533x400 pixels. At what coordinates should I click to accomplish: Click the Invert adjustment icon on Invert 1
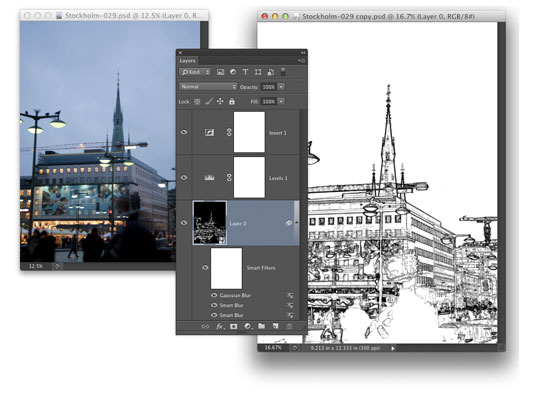[209, 133]
